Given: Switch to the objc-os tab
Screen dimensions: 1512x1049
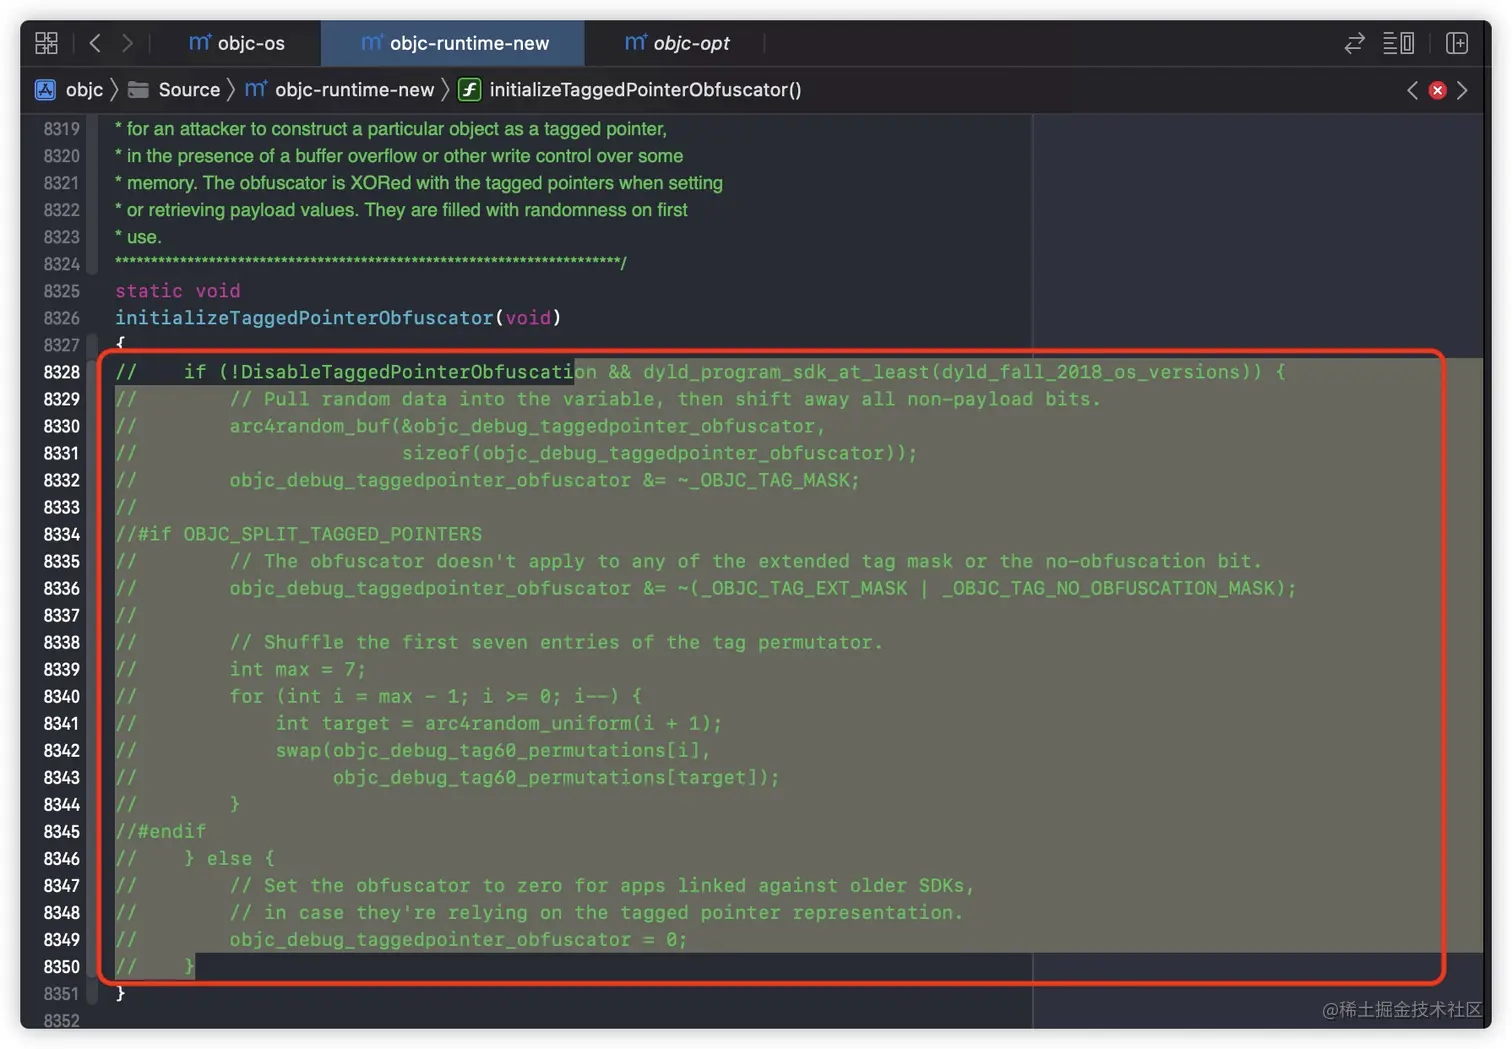Looking at the screenshot, I should pyautogui.click(x=237, y=43).
